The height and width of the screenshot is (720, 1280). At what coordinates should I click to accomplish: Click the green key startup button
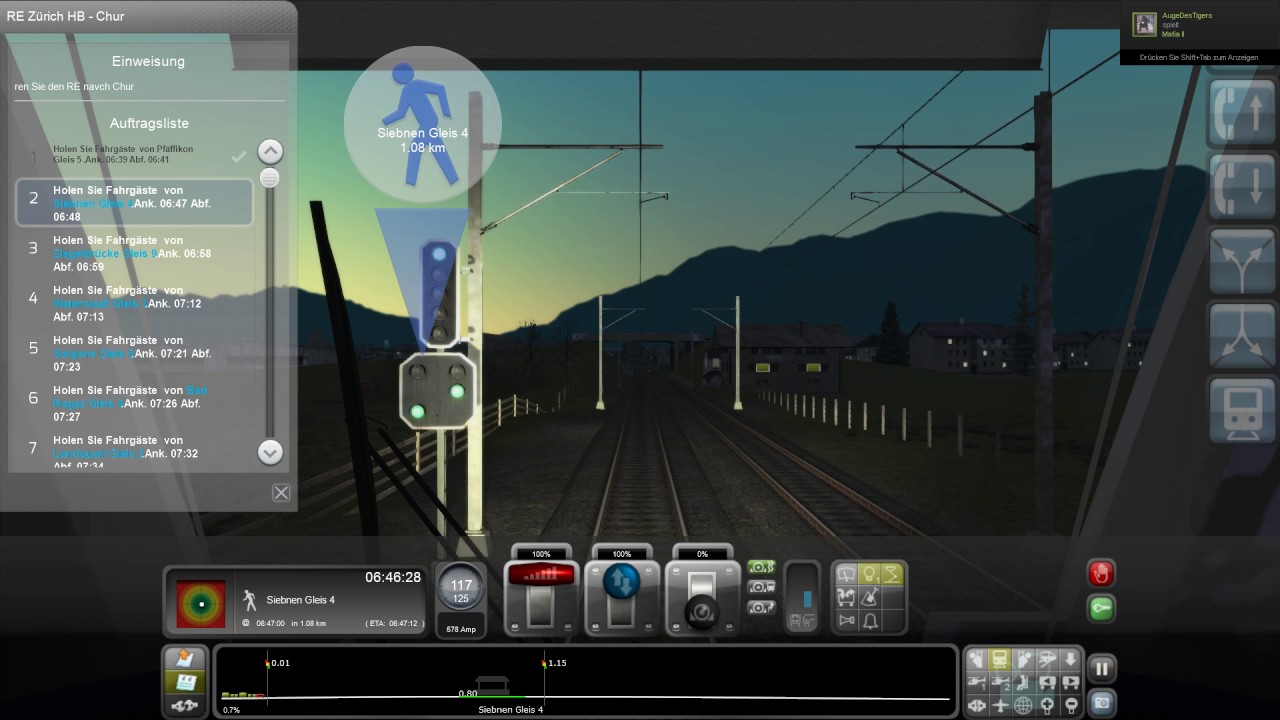click(x=1101, y=608)
